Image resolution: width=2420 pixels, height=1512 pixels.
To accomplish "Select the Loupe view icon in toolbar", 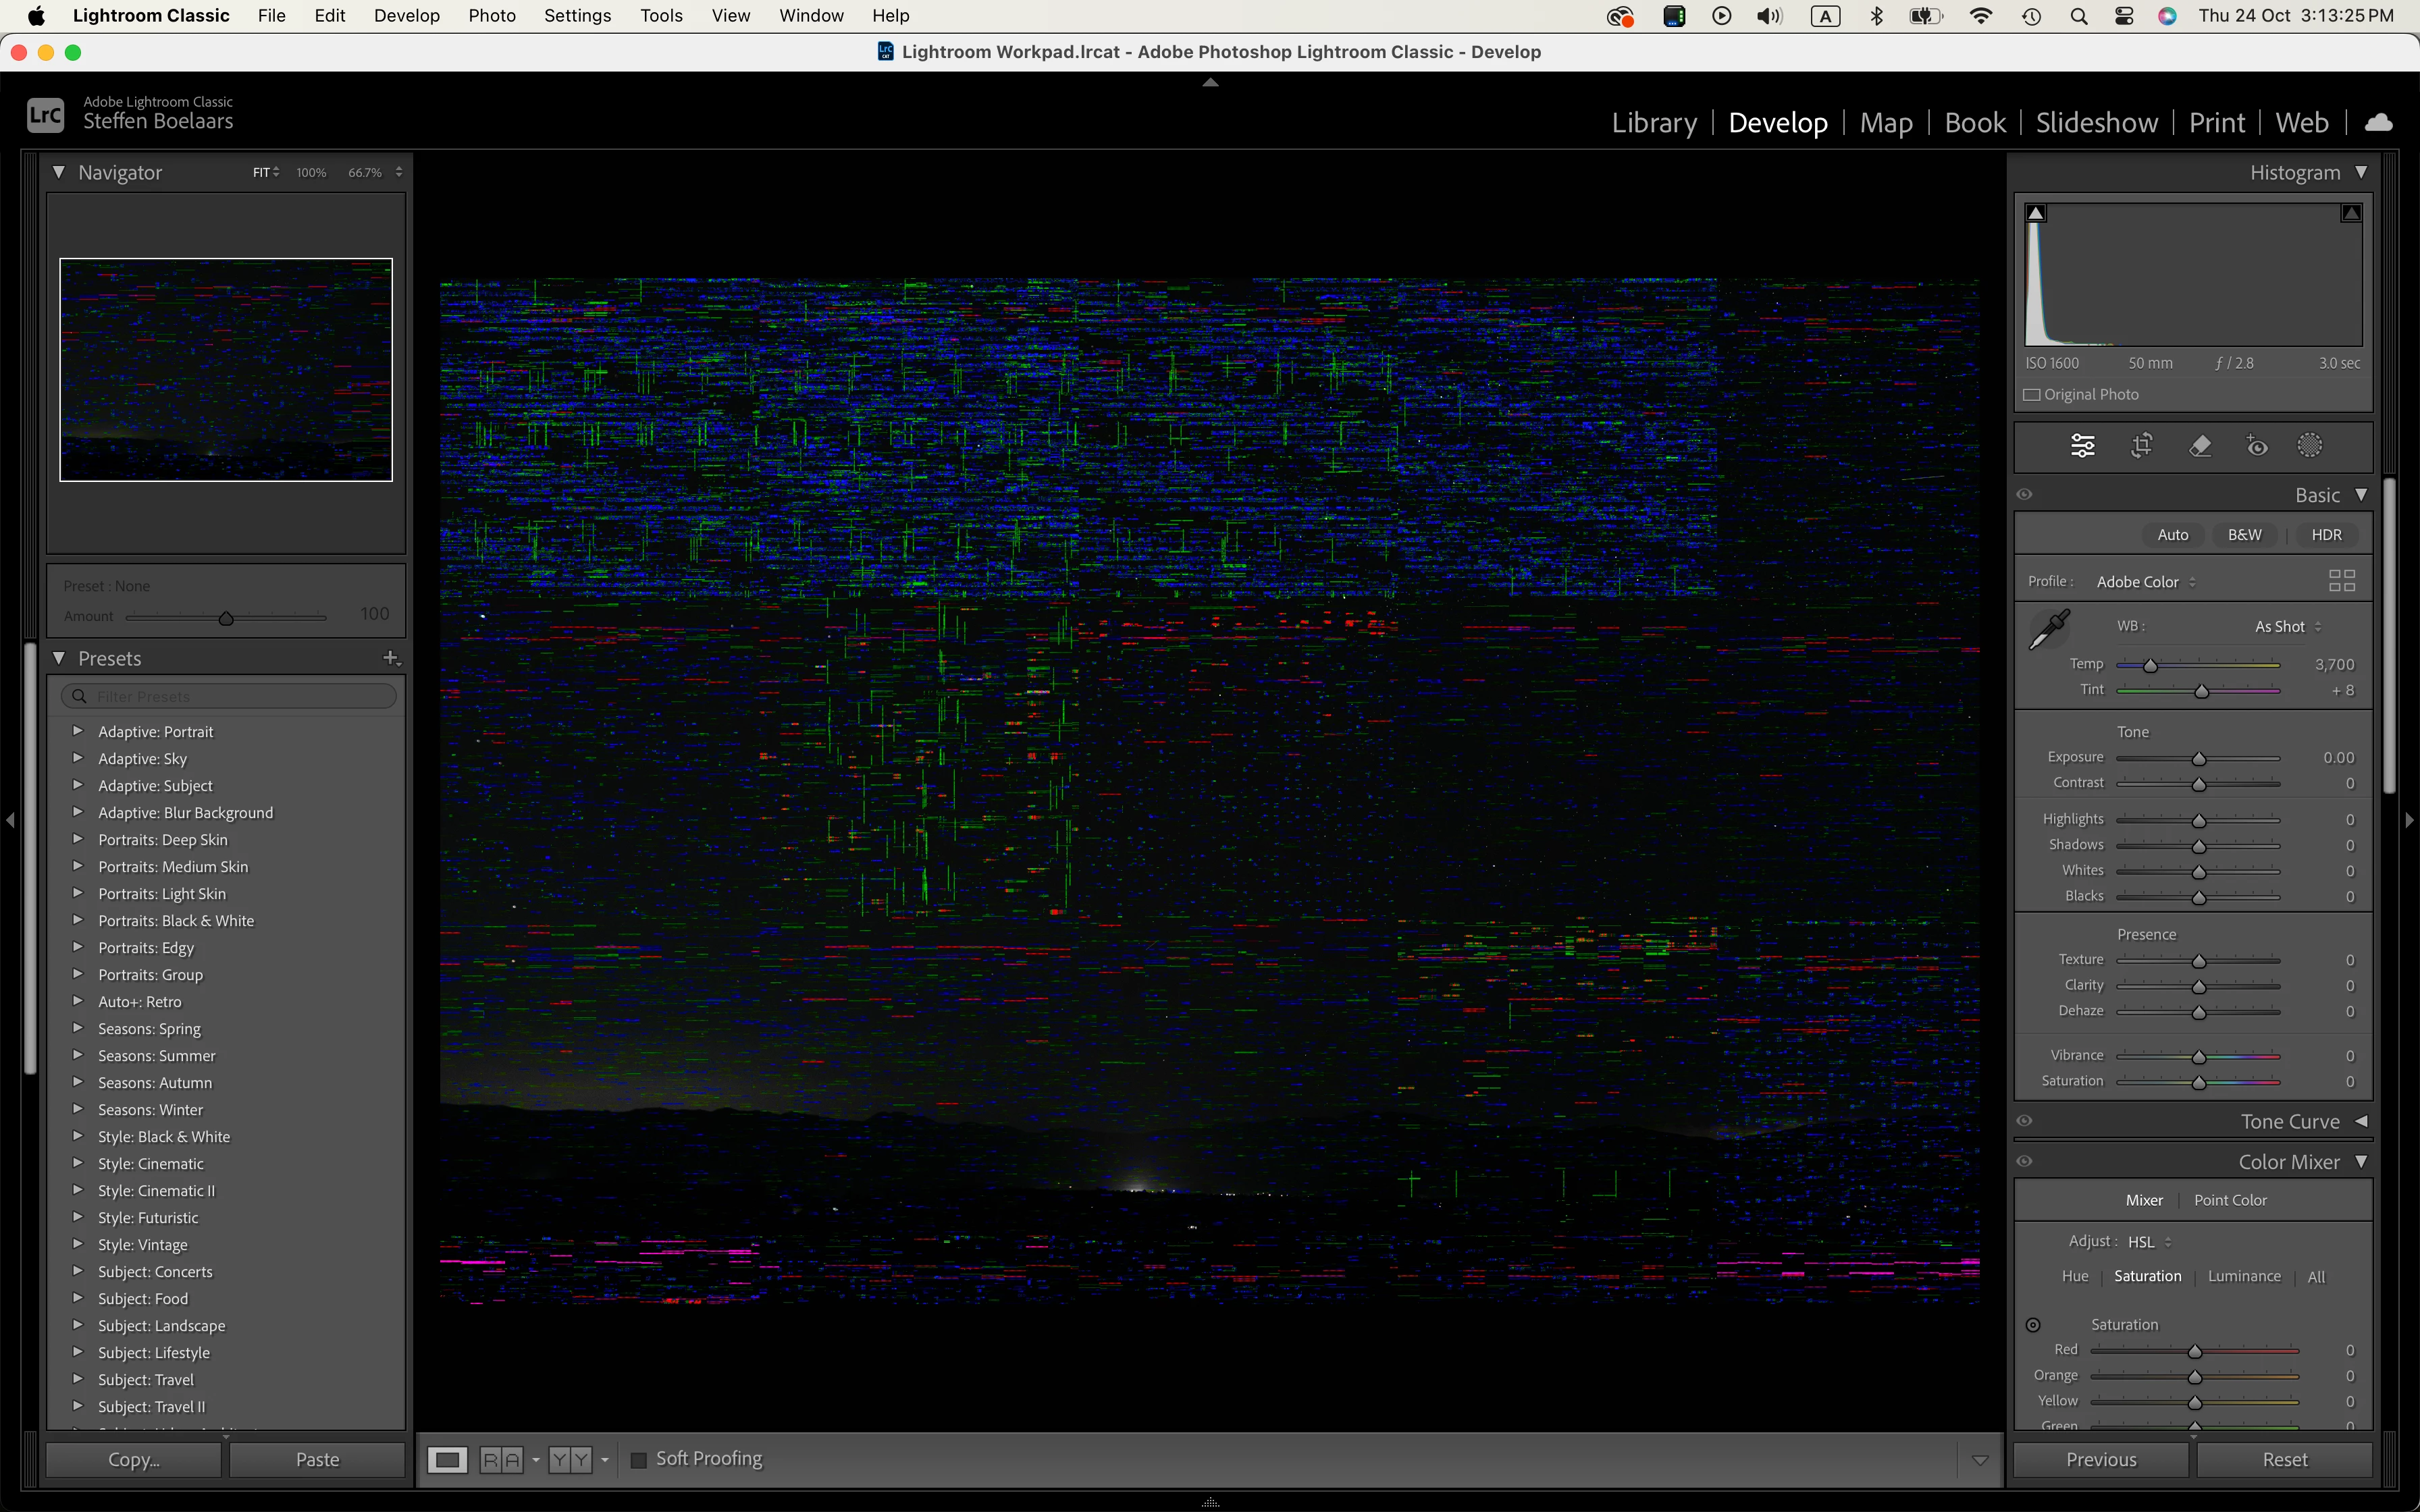I will point(447,1460).
